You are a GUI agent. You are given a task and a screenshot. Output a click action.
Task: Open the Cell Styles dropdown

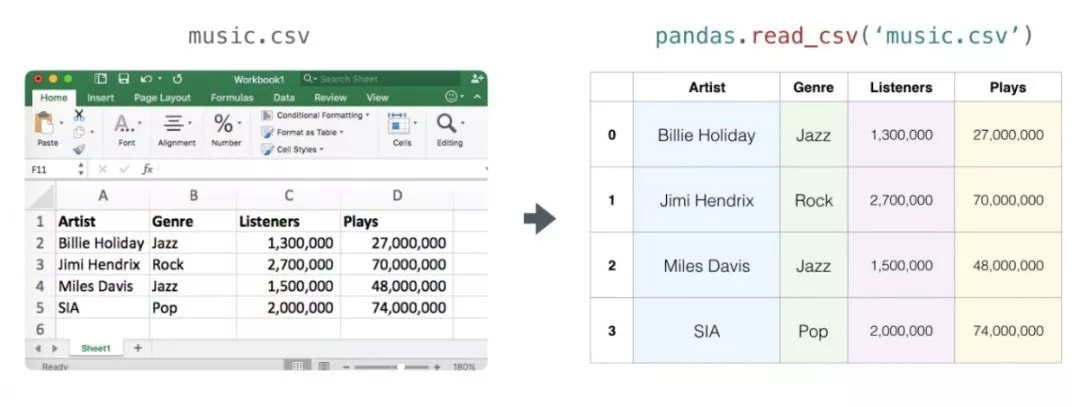point(296,149)
